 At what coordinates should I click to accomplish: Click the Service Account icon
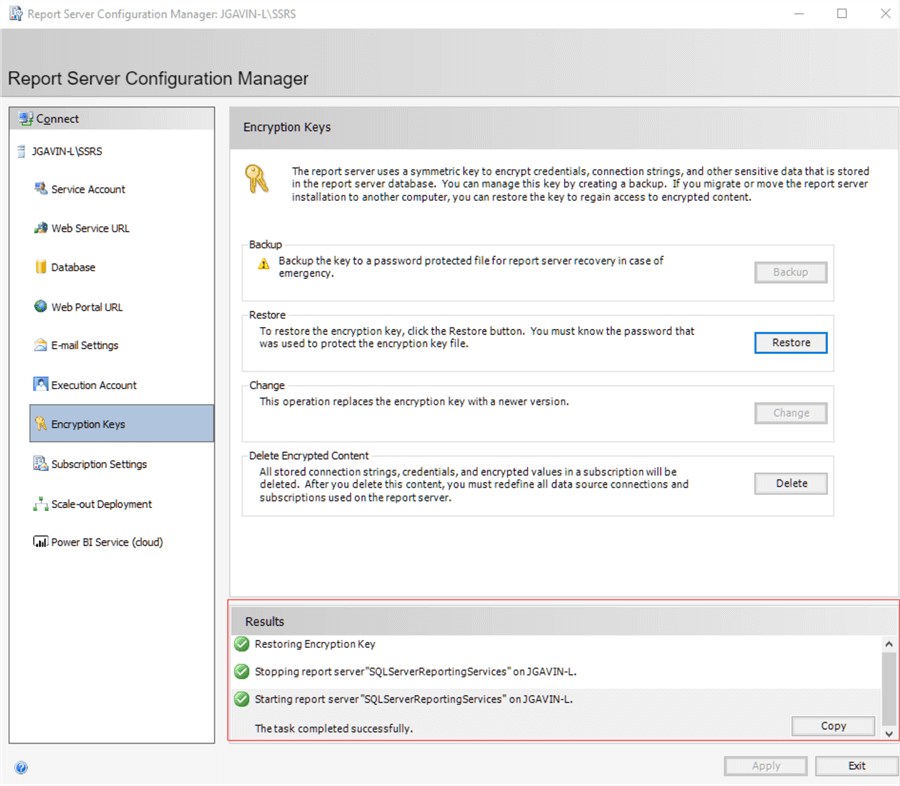40,189
